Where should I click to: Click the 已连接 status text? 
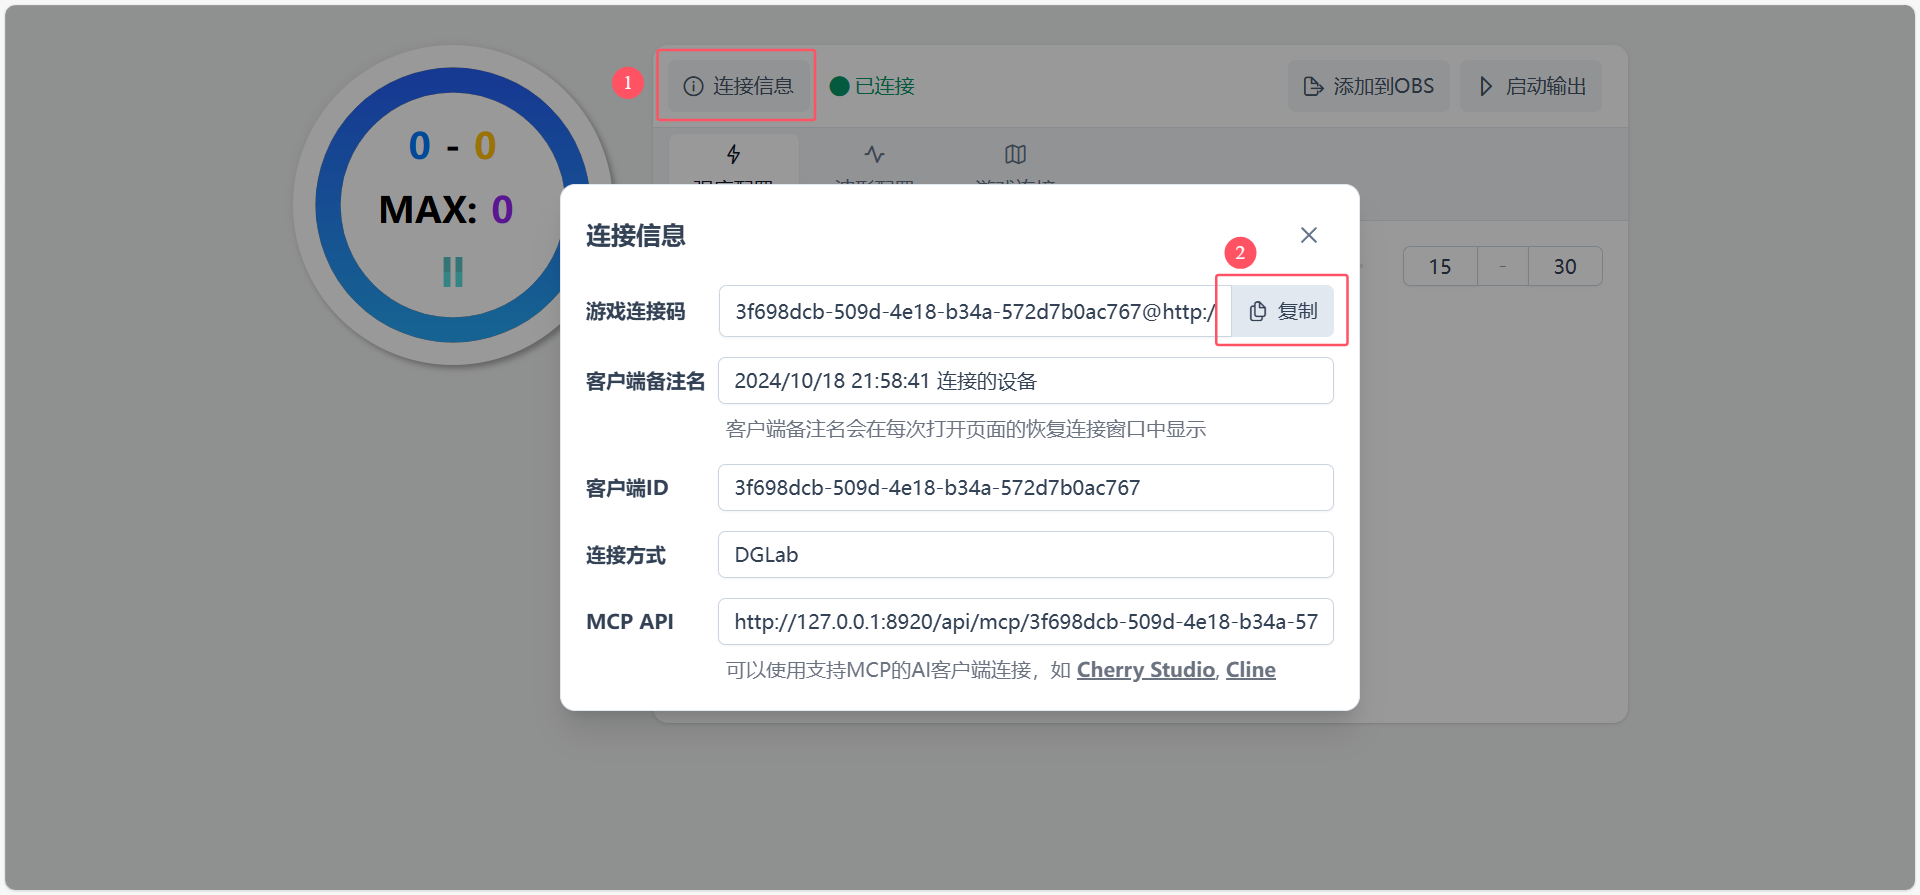[885, 86]
